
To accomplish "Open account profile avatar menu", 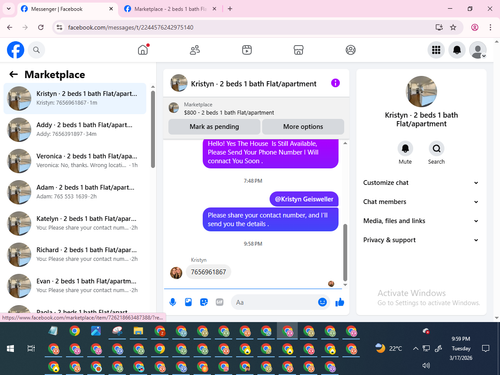I will click(x=478, y=50).
